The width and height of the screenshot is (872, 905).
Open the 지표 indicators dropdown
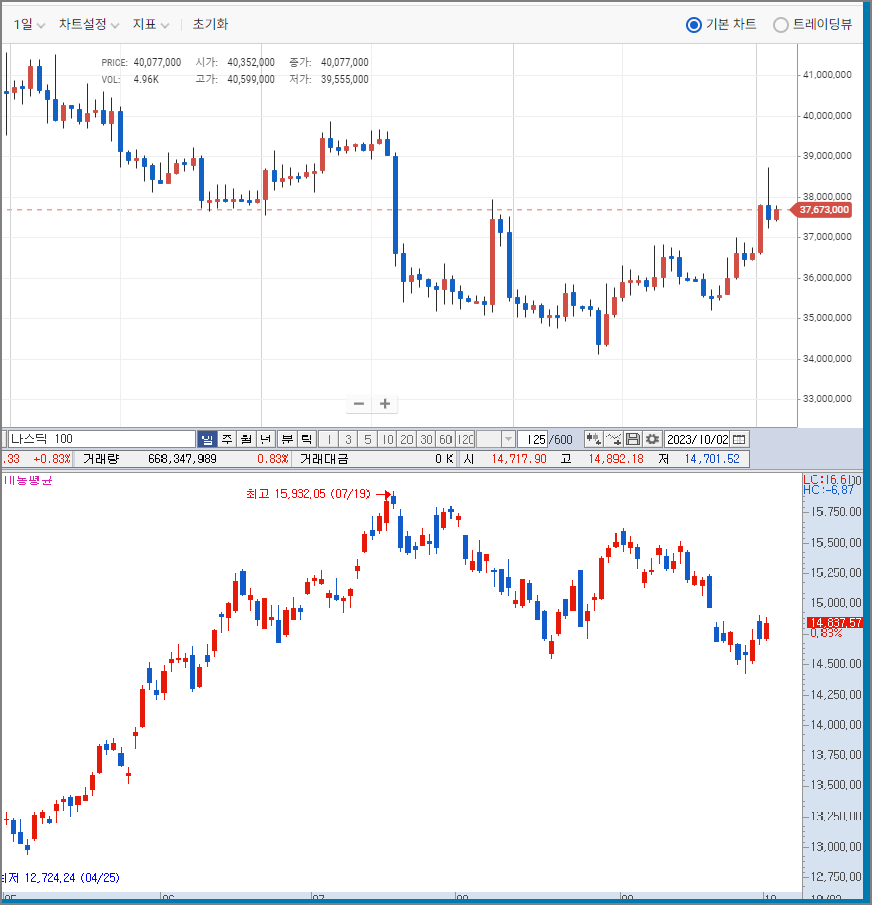[151, 24]
